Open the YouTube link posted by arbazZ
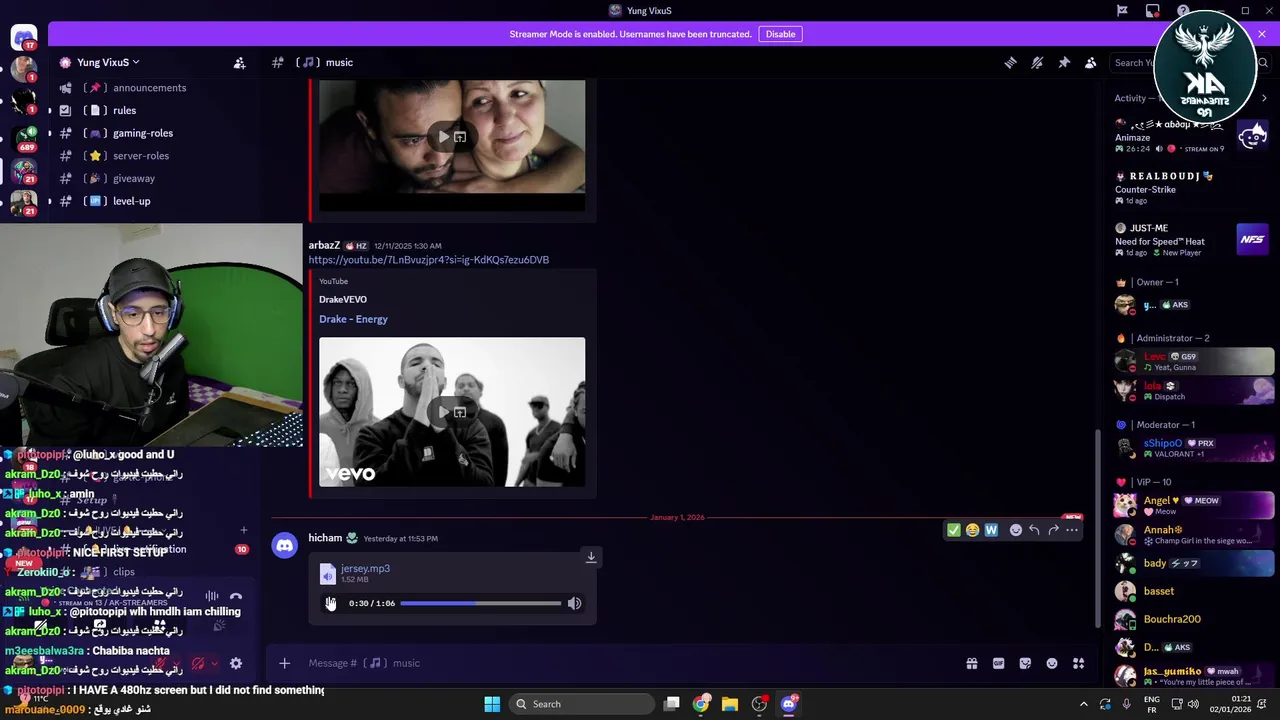 (428, 260)
